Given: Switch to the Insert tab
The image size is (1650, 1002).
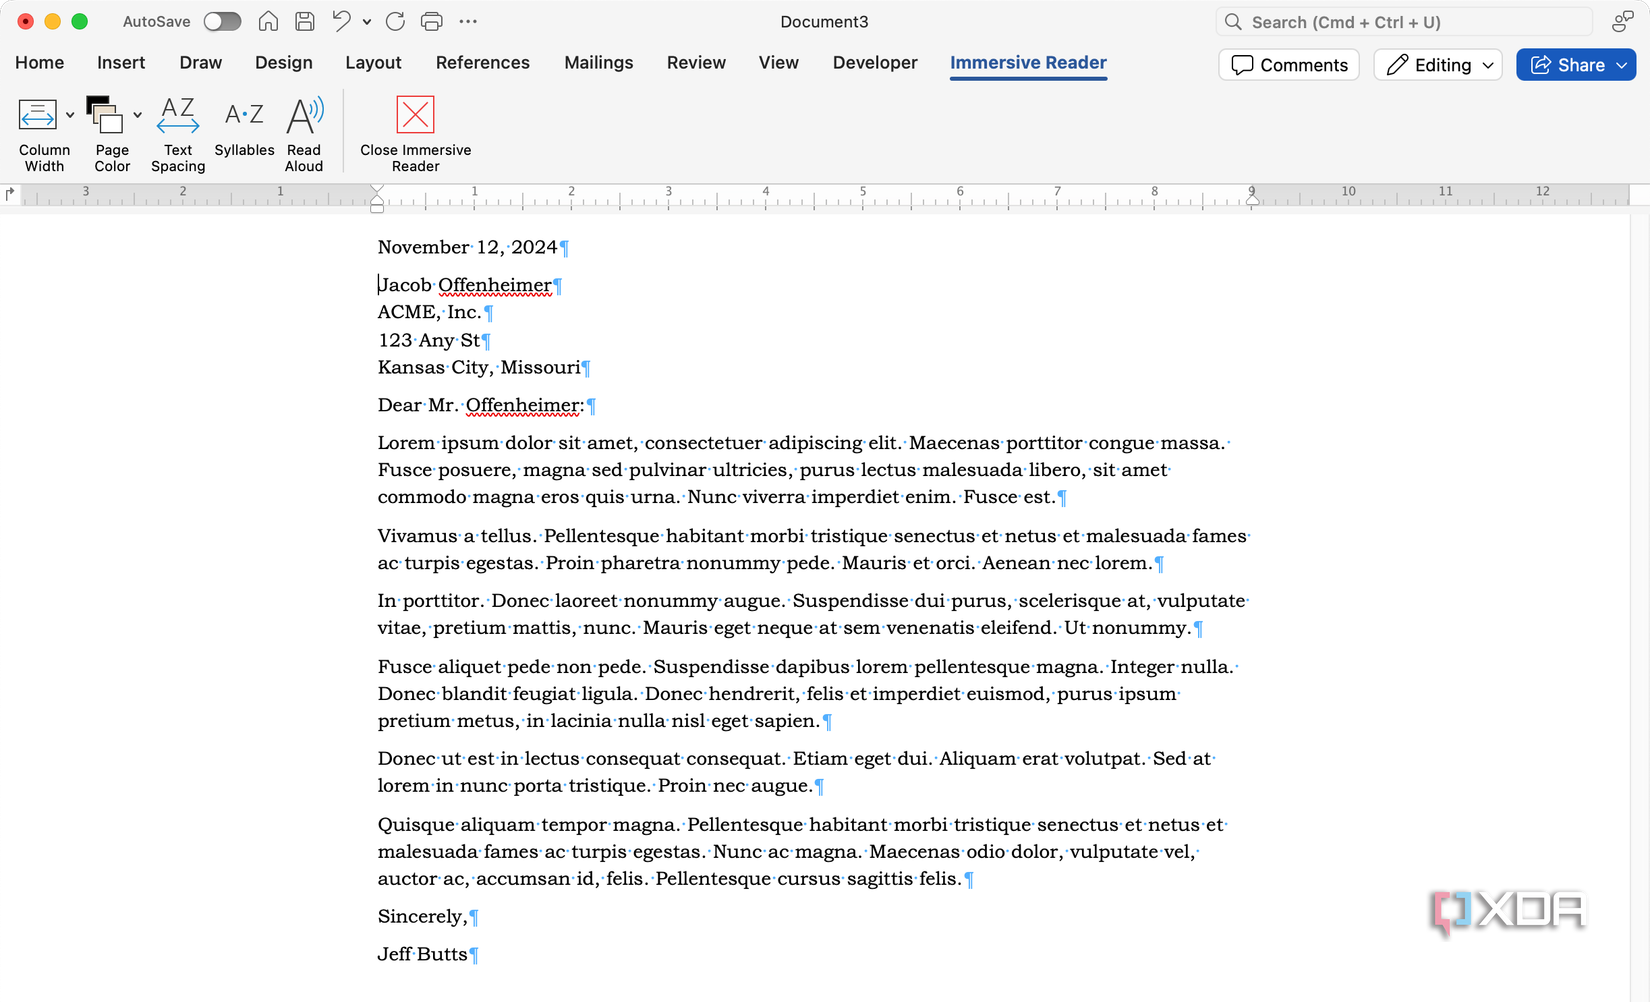Looking at the screenshot, I should tap(121, 62).
